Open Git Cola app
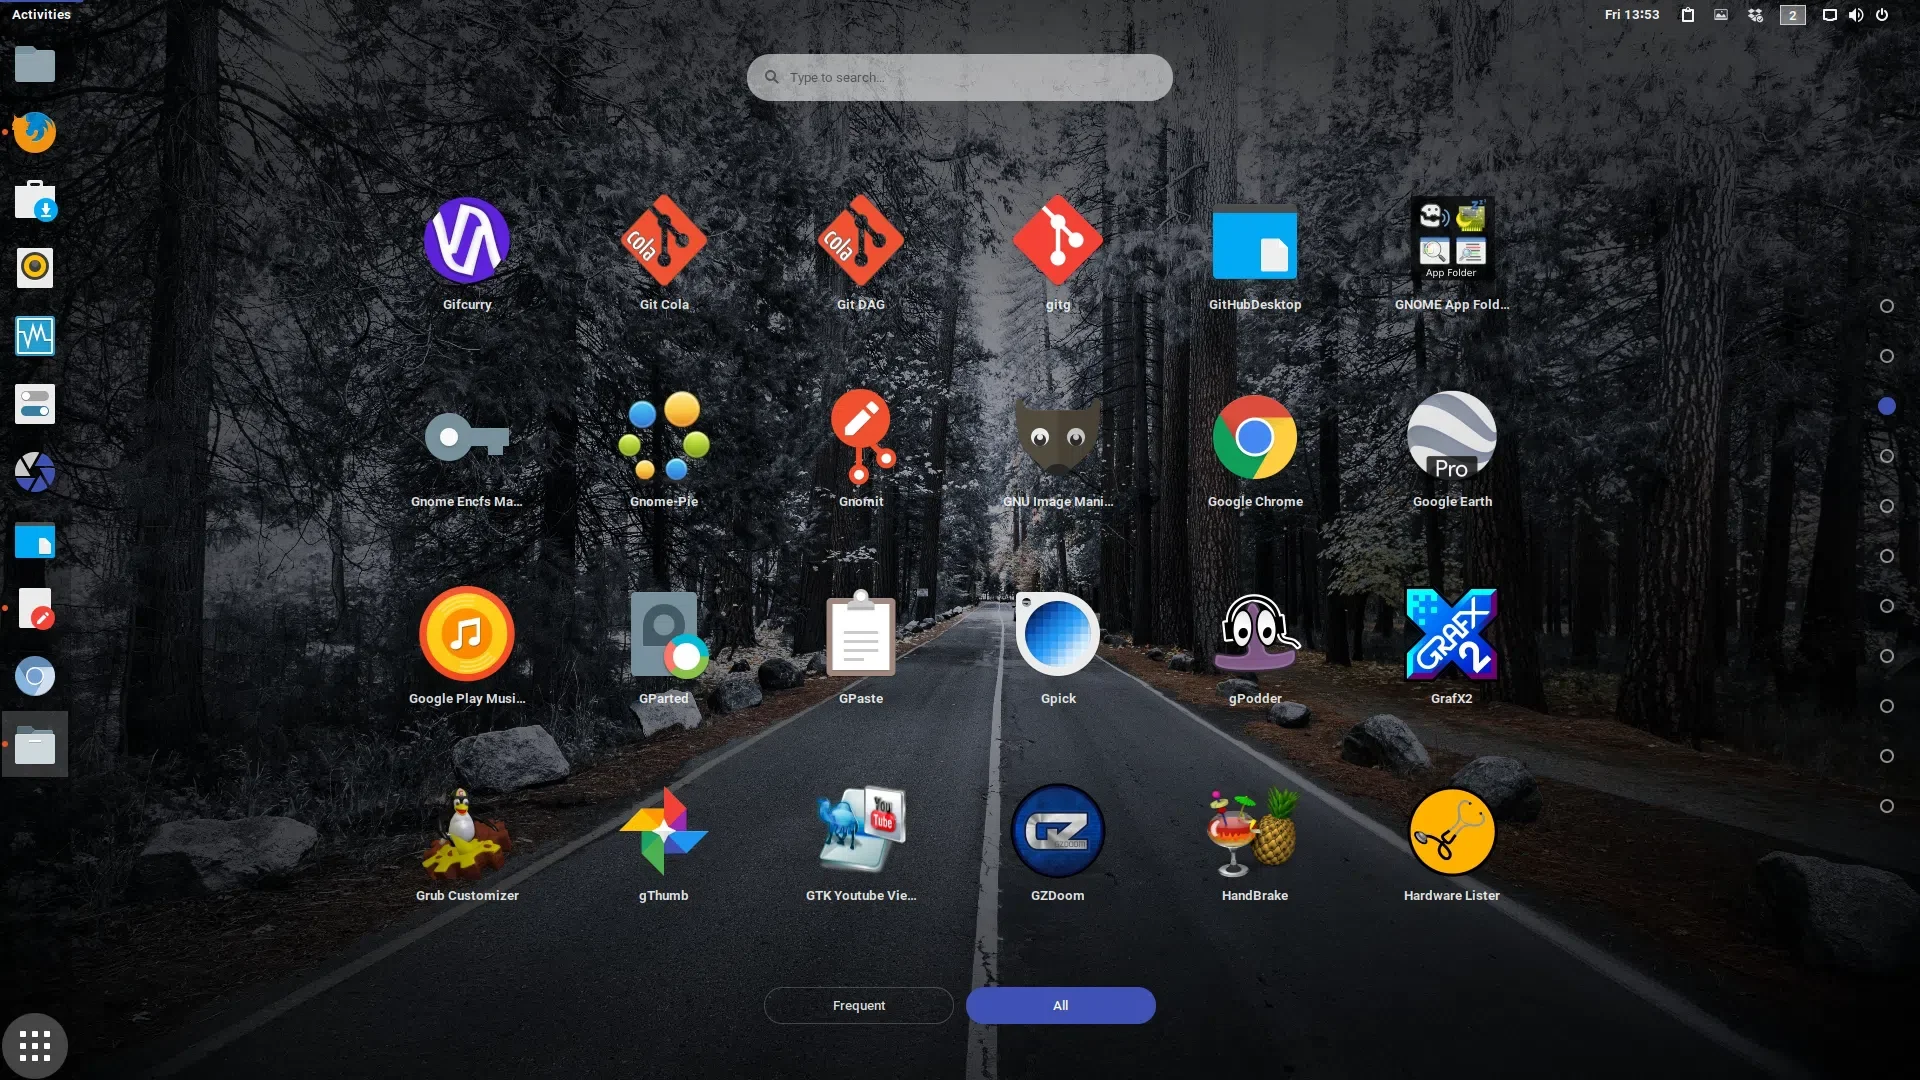The width and height of the screenshot is (1920, 1080). 664,242
